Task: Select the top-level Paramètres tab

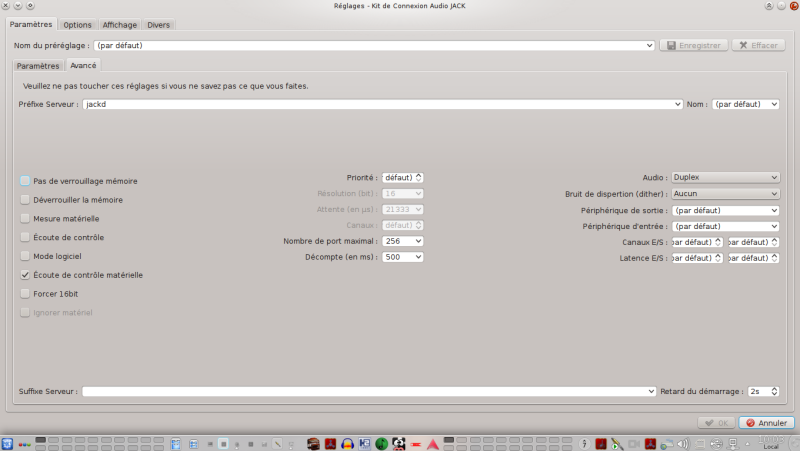Action: (31, 24)
